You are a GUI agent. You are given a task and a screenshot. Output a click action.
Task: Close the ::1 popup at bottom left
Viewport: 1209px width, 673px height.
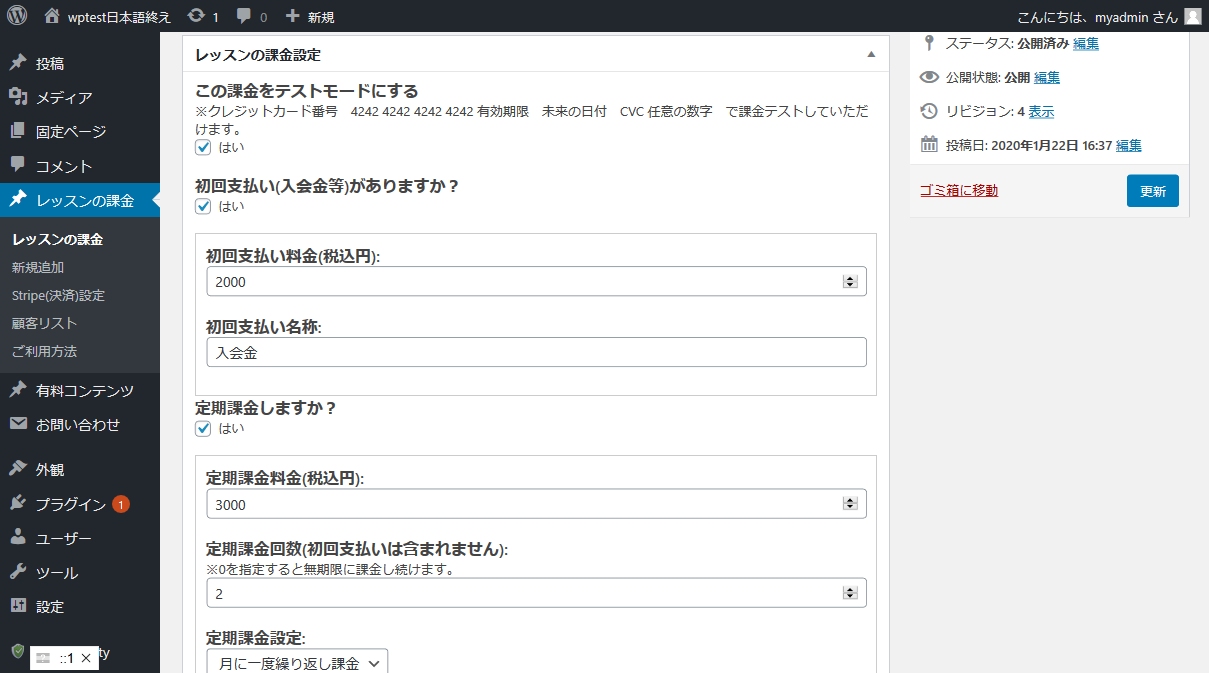86,658
